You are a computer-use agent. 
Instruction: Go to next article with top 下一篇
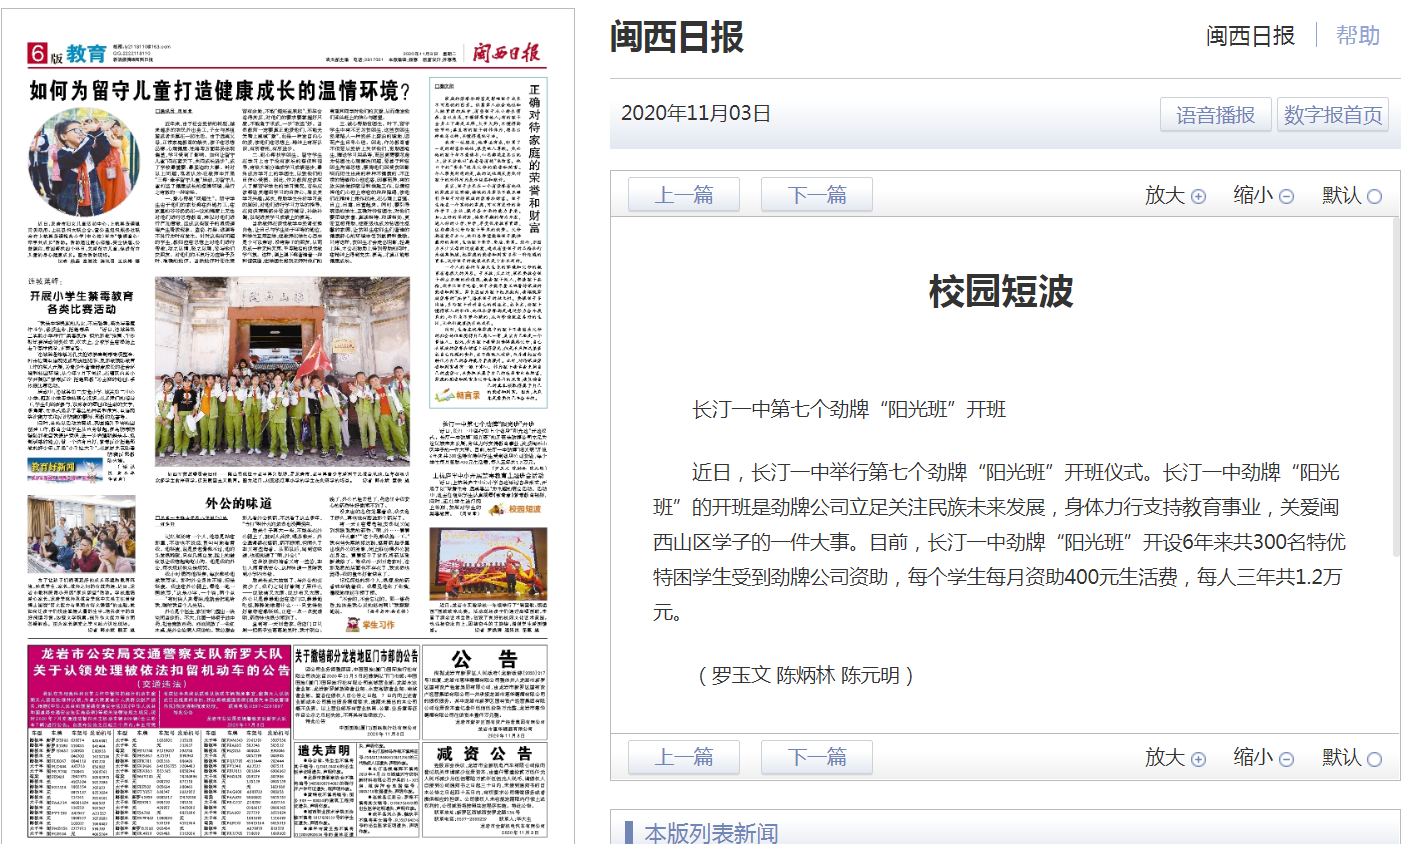point(817,195)
